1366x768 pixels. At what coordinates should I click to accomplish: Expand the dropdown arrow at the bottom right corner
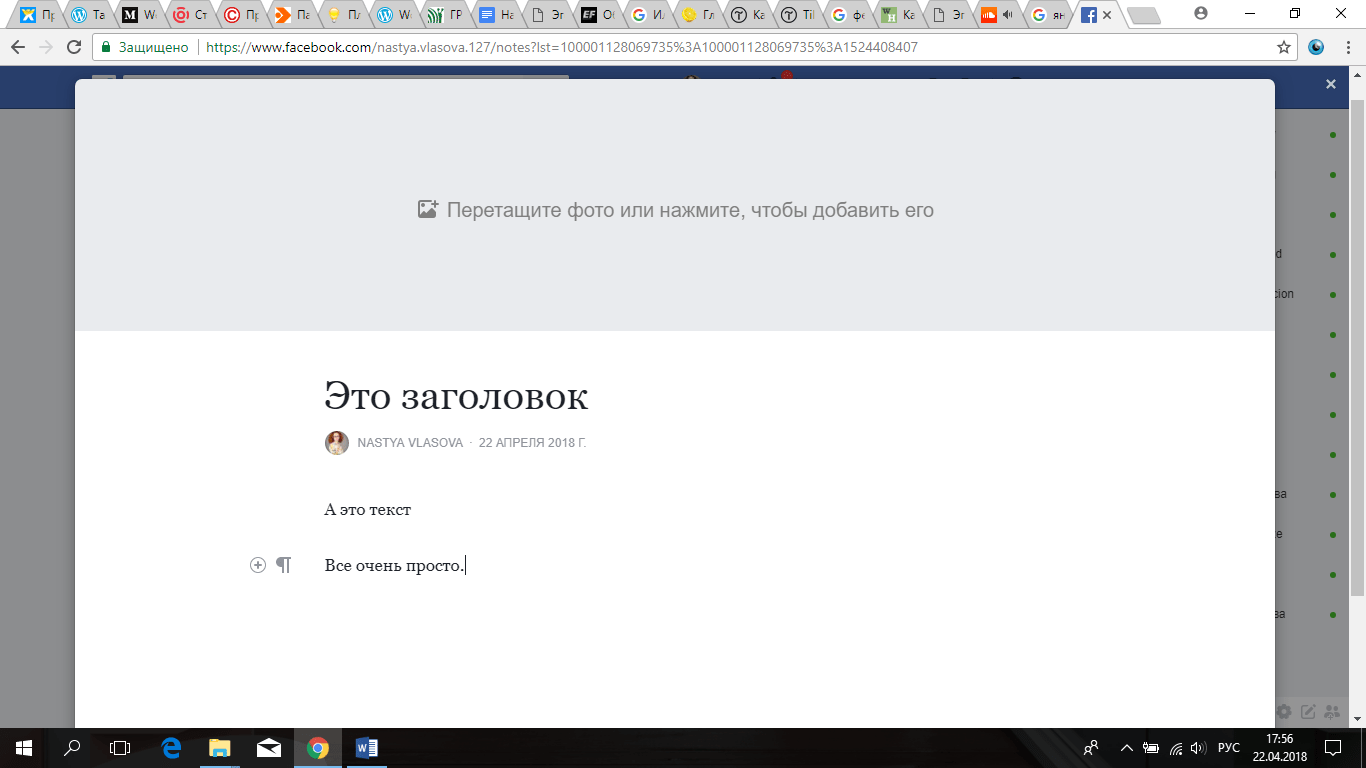1356,720
